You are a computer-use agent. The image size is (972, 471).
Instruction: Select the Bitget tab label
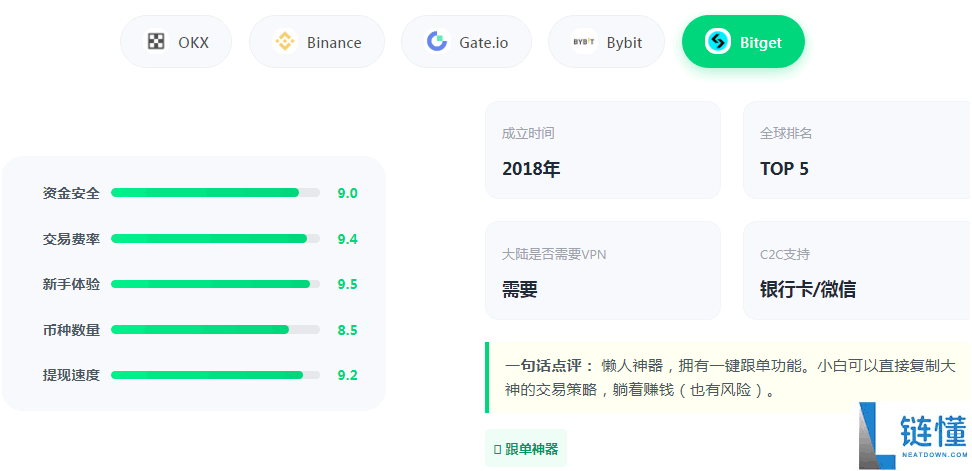pyautogui.click(x=761, y=43)
